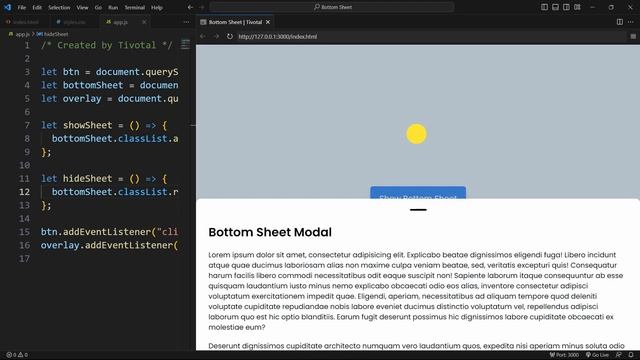Close the Bottom Sheet | Tivotal tab
640x360 pixels.
coord(268,22)
